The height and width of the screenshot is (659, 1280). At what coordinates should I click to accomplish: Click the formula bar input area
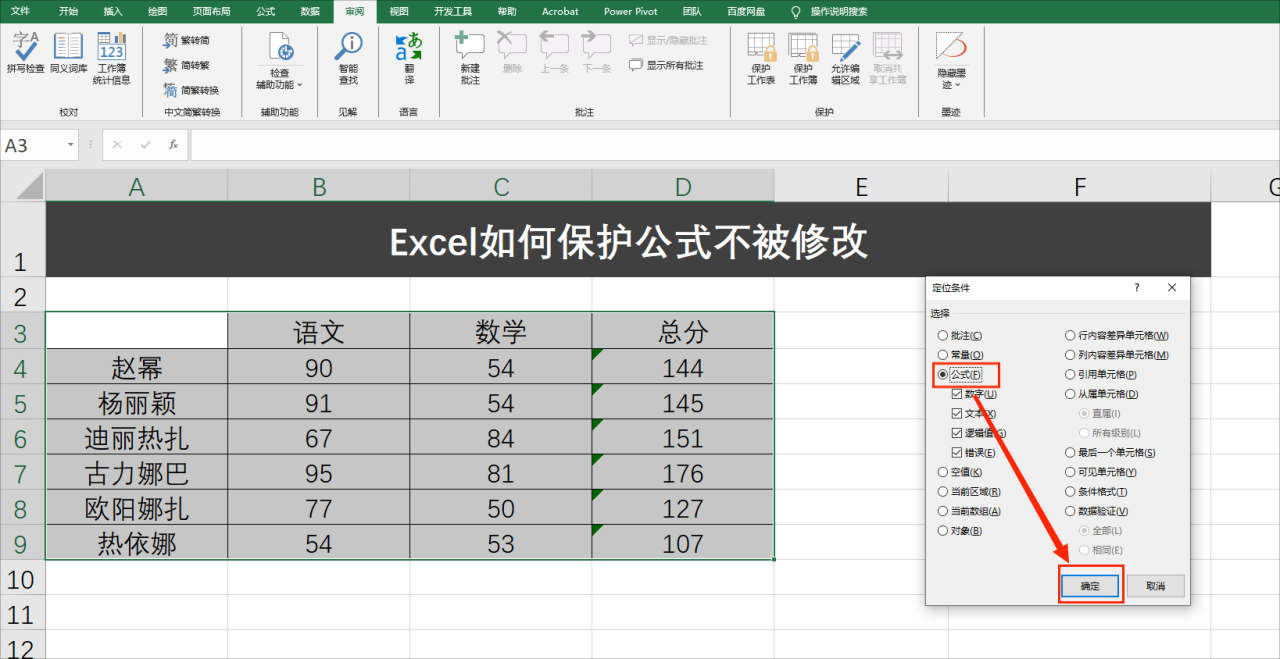click(x=735, y=145)
